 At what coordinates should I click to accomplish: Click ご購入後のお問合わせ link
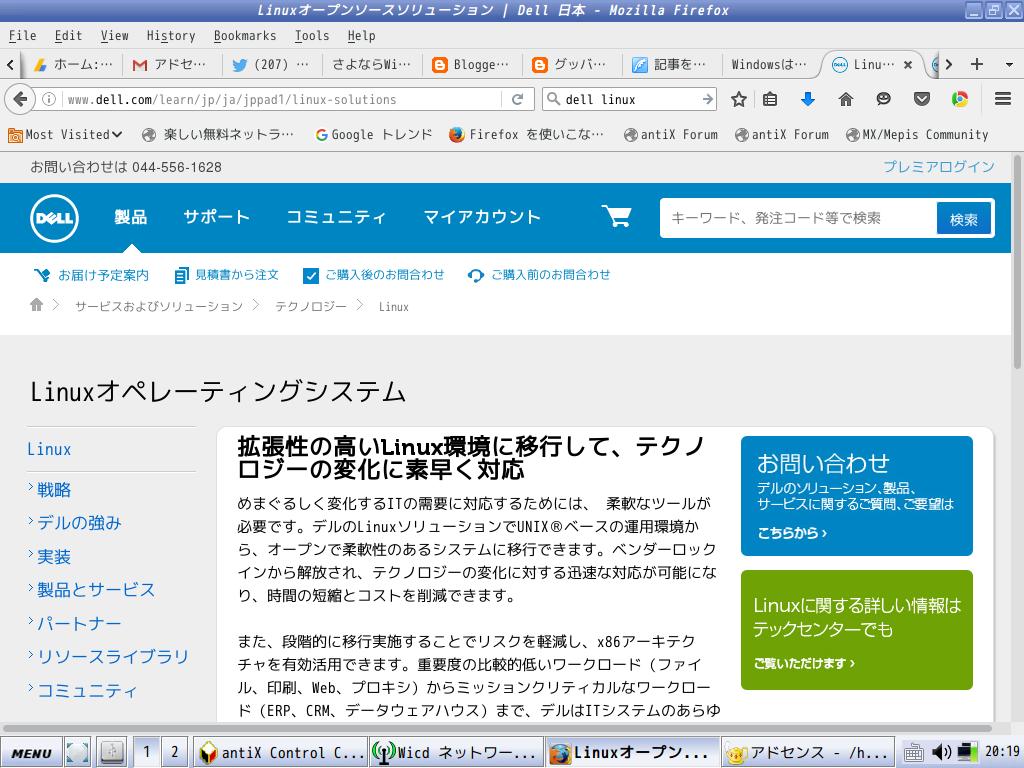coord(374,275)
